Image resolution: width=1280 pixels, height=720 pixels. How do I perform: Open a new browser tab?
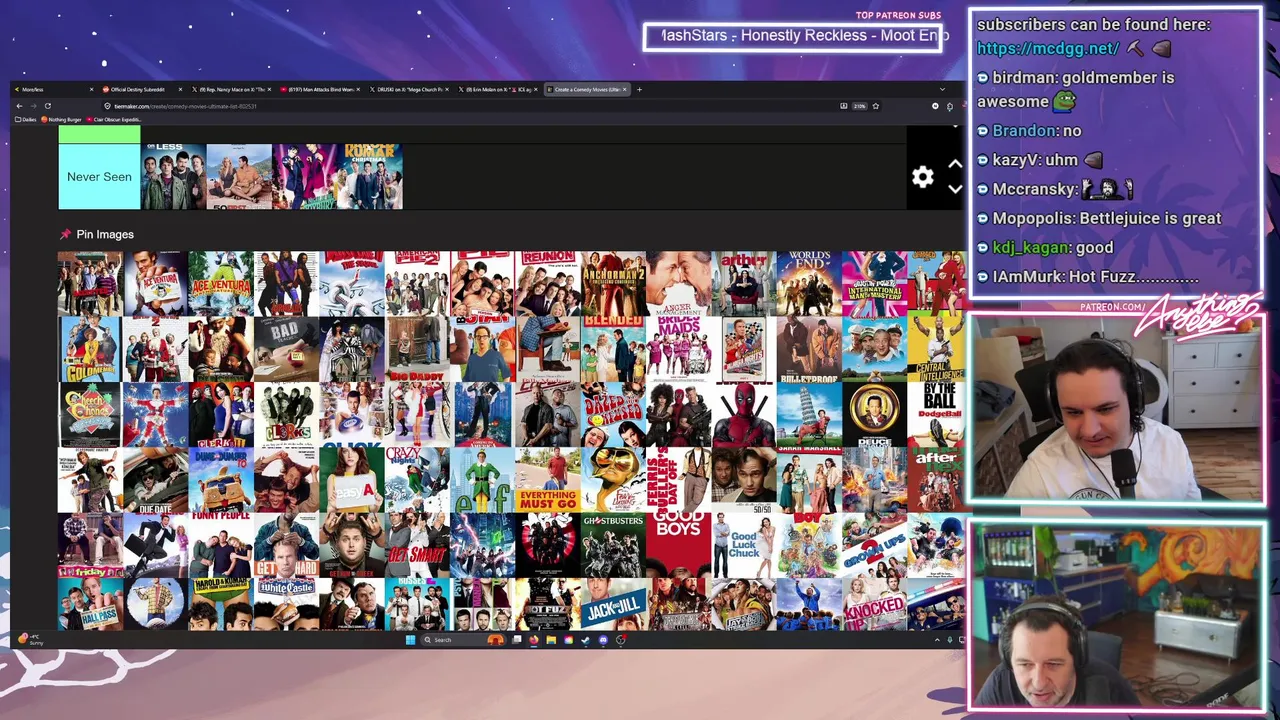[639, 89]
